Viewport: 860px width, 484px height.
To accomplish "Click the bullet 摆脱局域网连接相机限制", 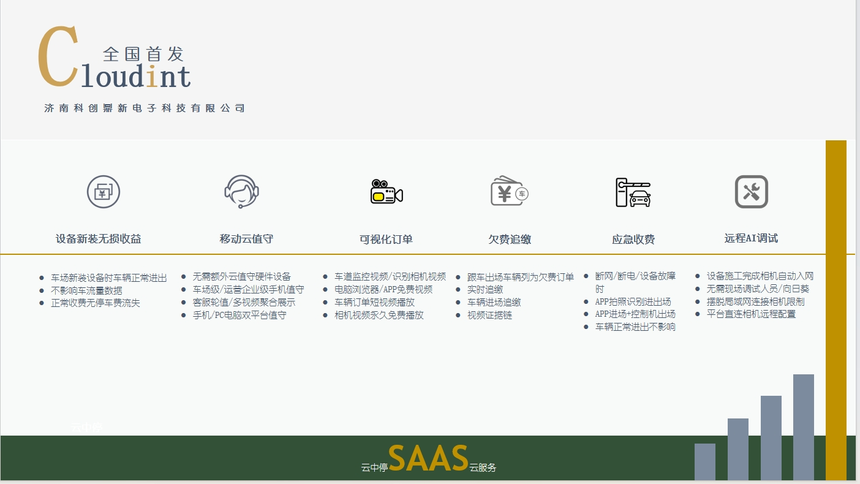I will 755,302.
